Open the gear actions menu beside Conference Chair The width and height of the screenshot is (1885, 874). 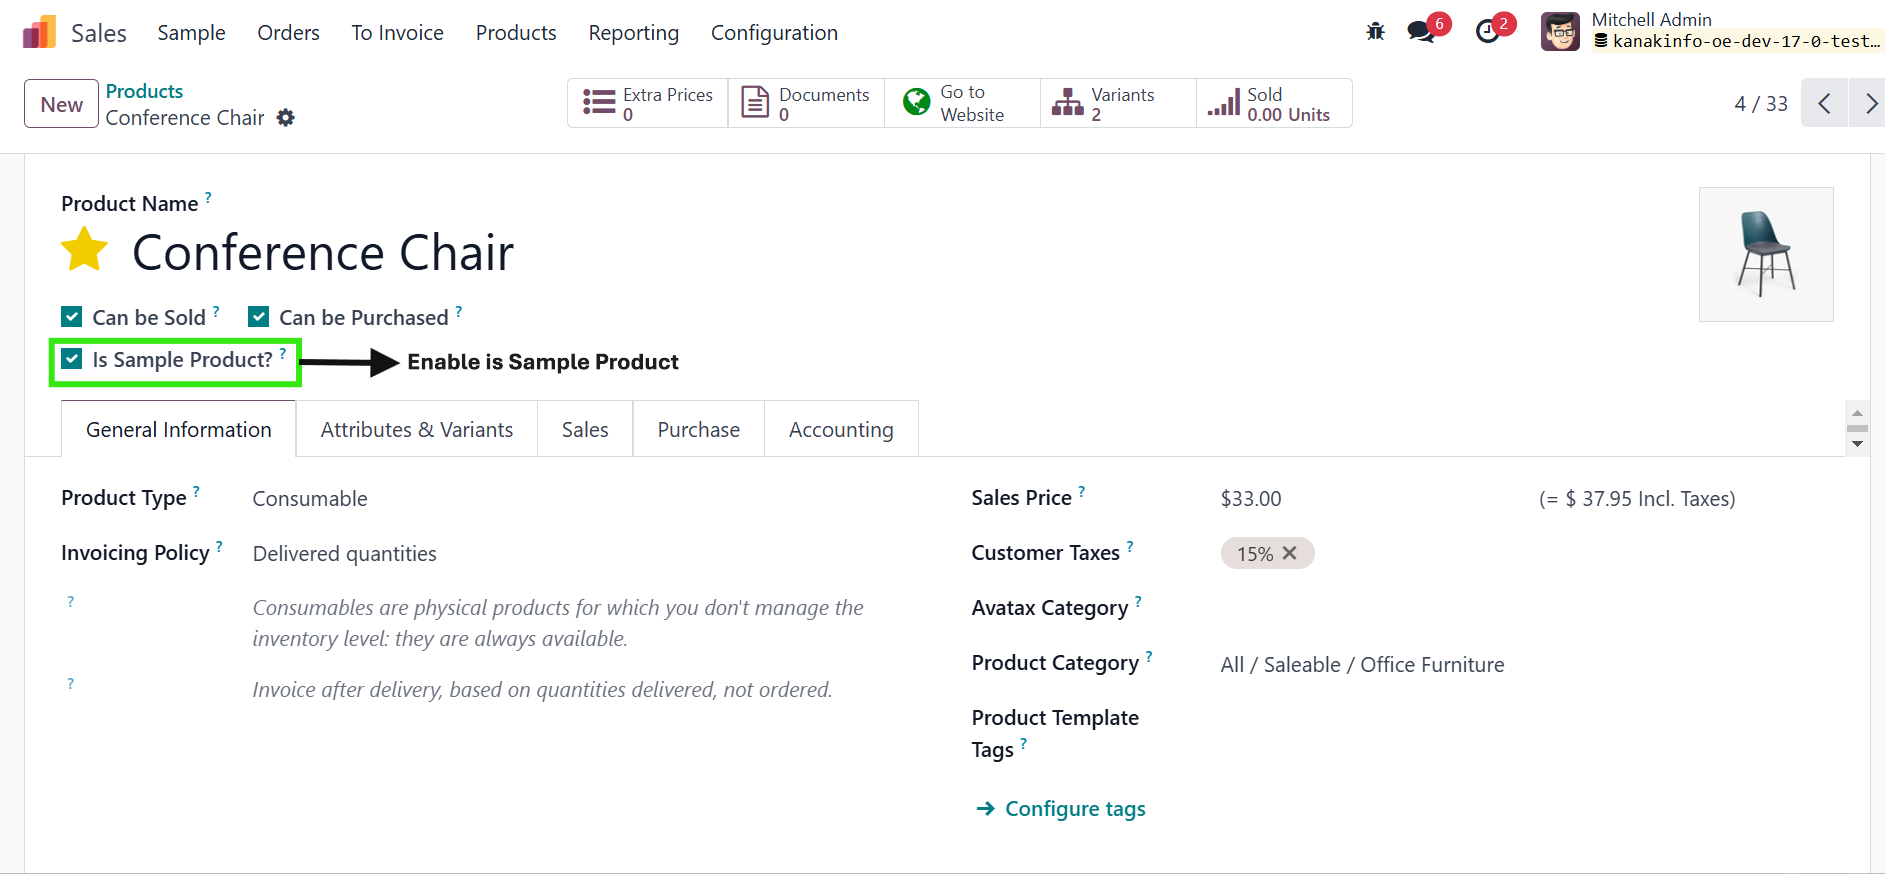pos(286,118)
